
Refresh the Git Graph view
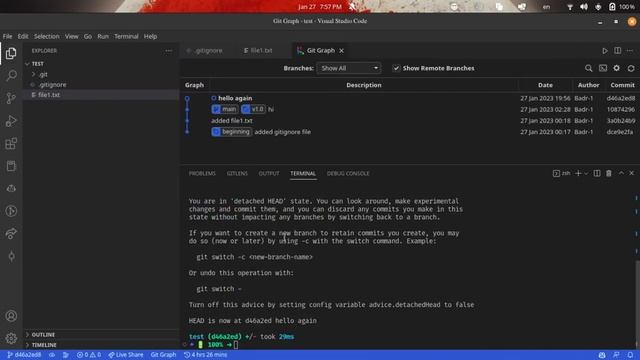[x=631, y=68]
